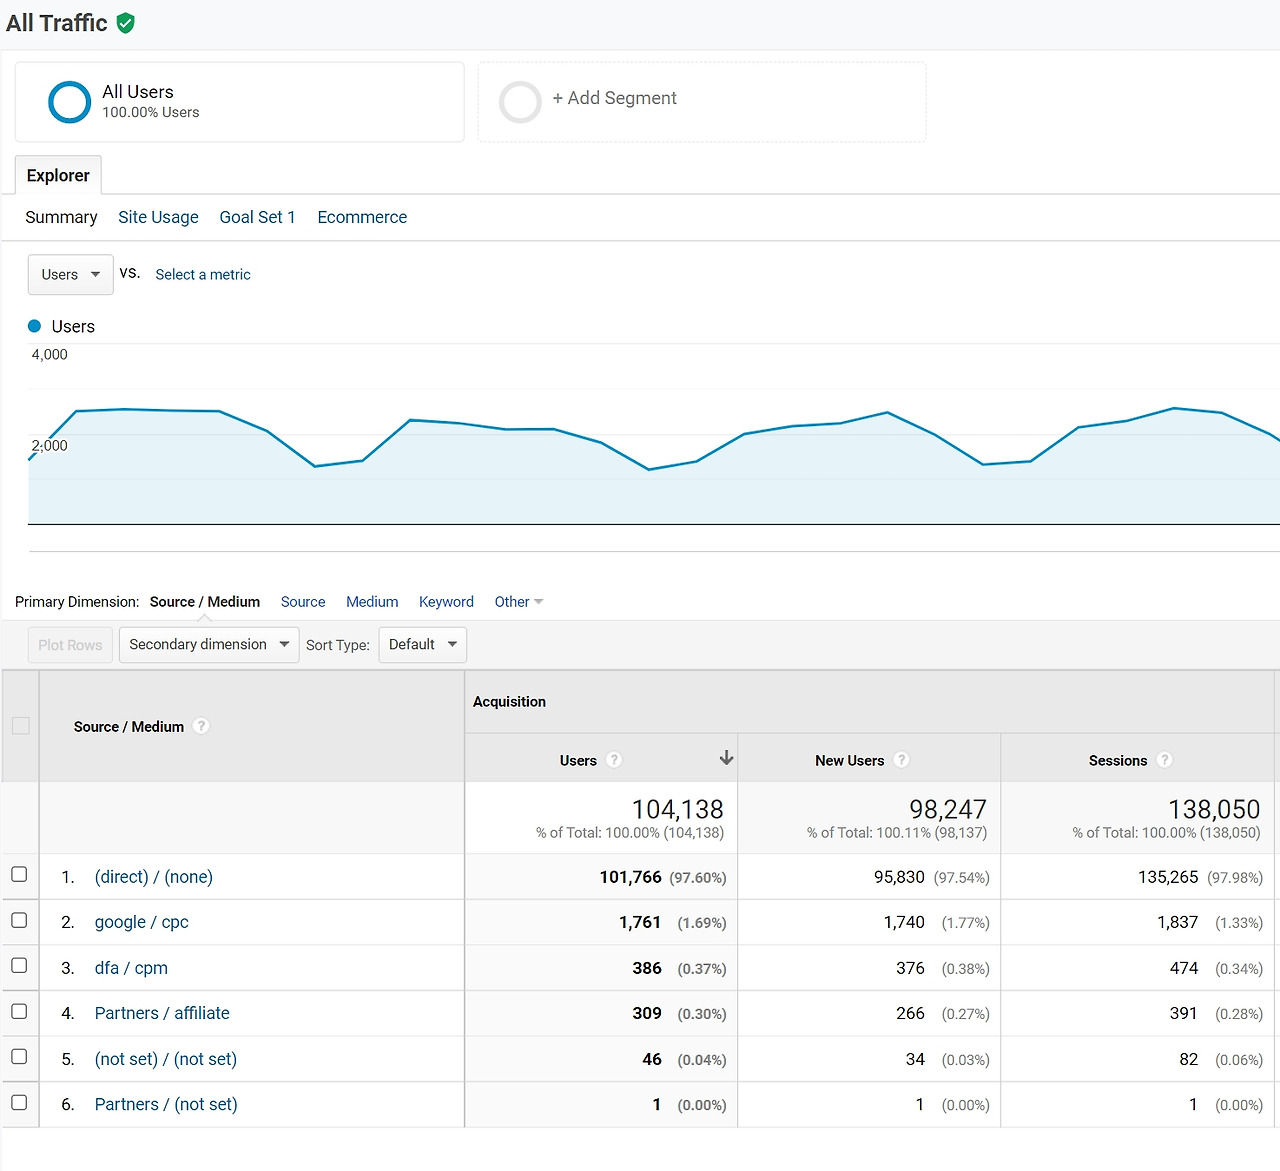Open the Sort Type Default dropdown
The image size is (1280, 1171).
[x=423, y=644]
